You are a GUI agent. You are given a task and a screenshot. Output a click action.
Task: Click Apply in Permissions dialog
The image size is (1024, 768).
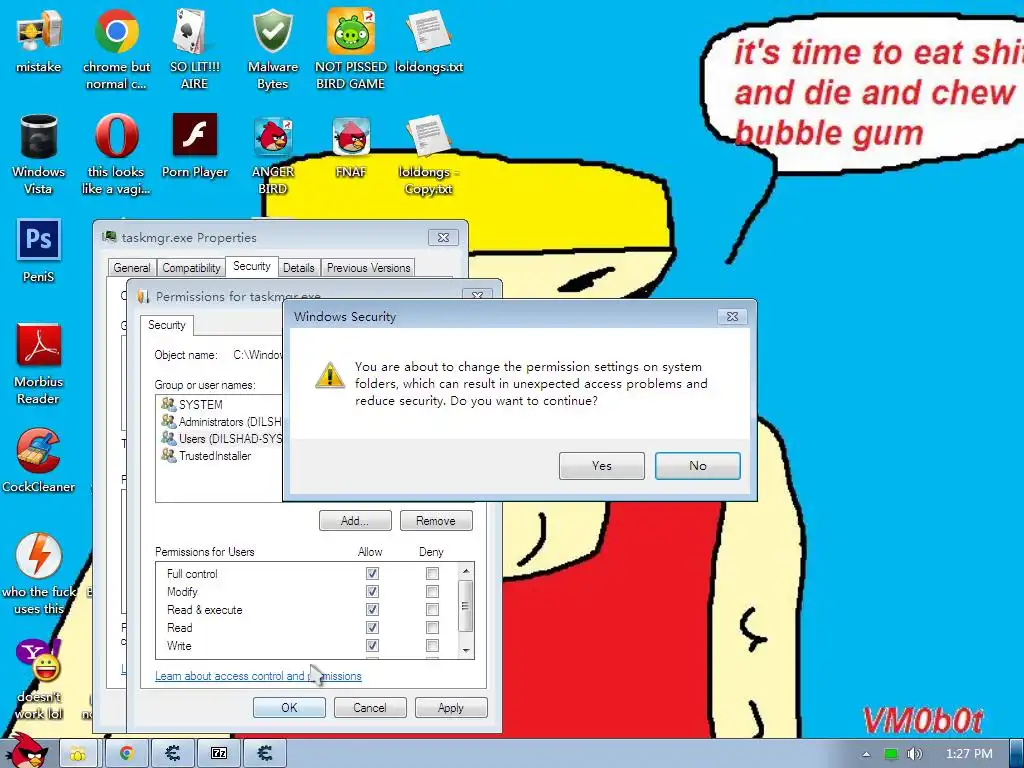(x=451, y=708)
